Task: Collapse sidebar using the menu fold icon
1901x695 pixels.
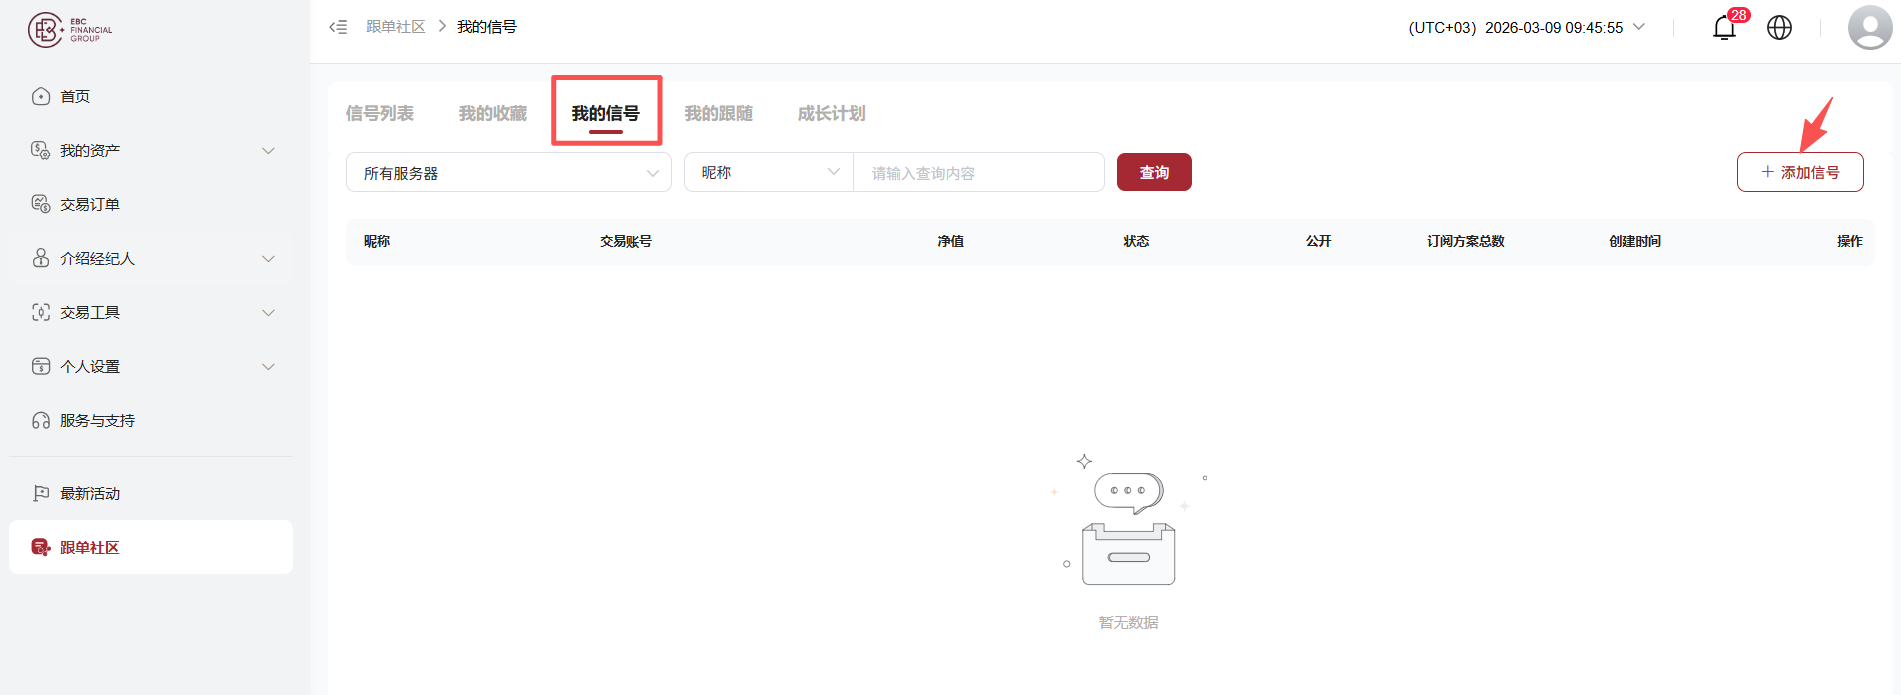Action: [x=338, y=27]
